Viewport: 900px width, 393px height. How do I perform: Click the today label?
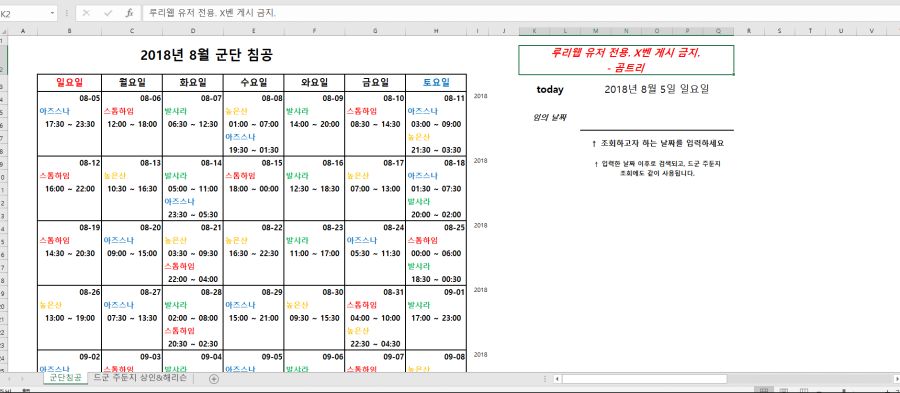tap(550, 90)
